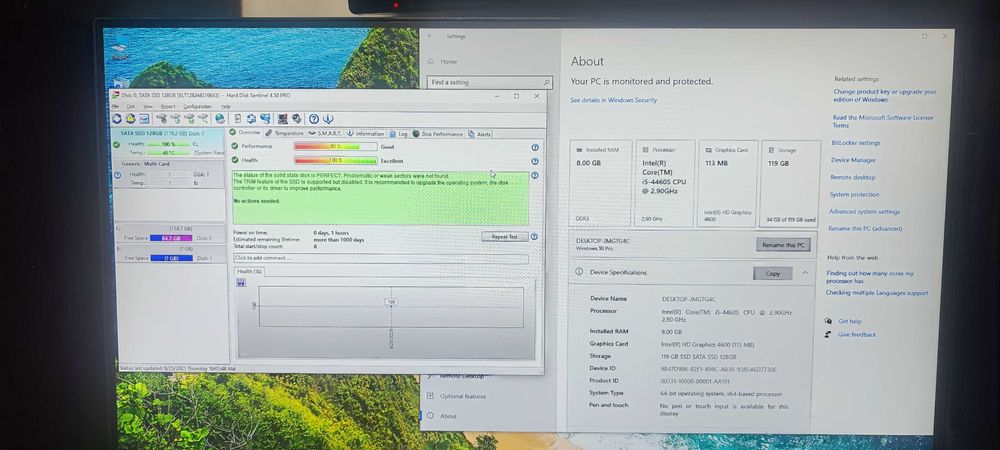Open the Disk menu

(x=131, y=106)
